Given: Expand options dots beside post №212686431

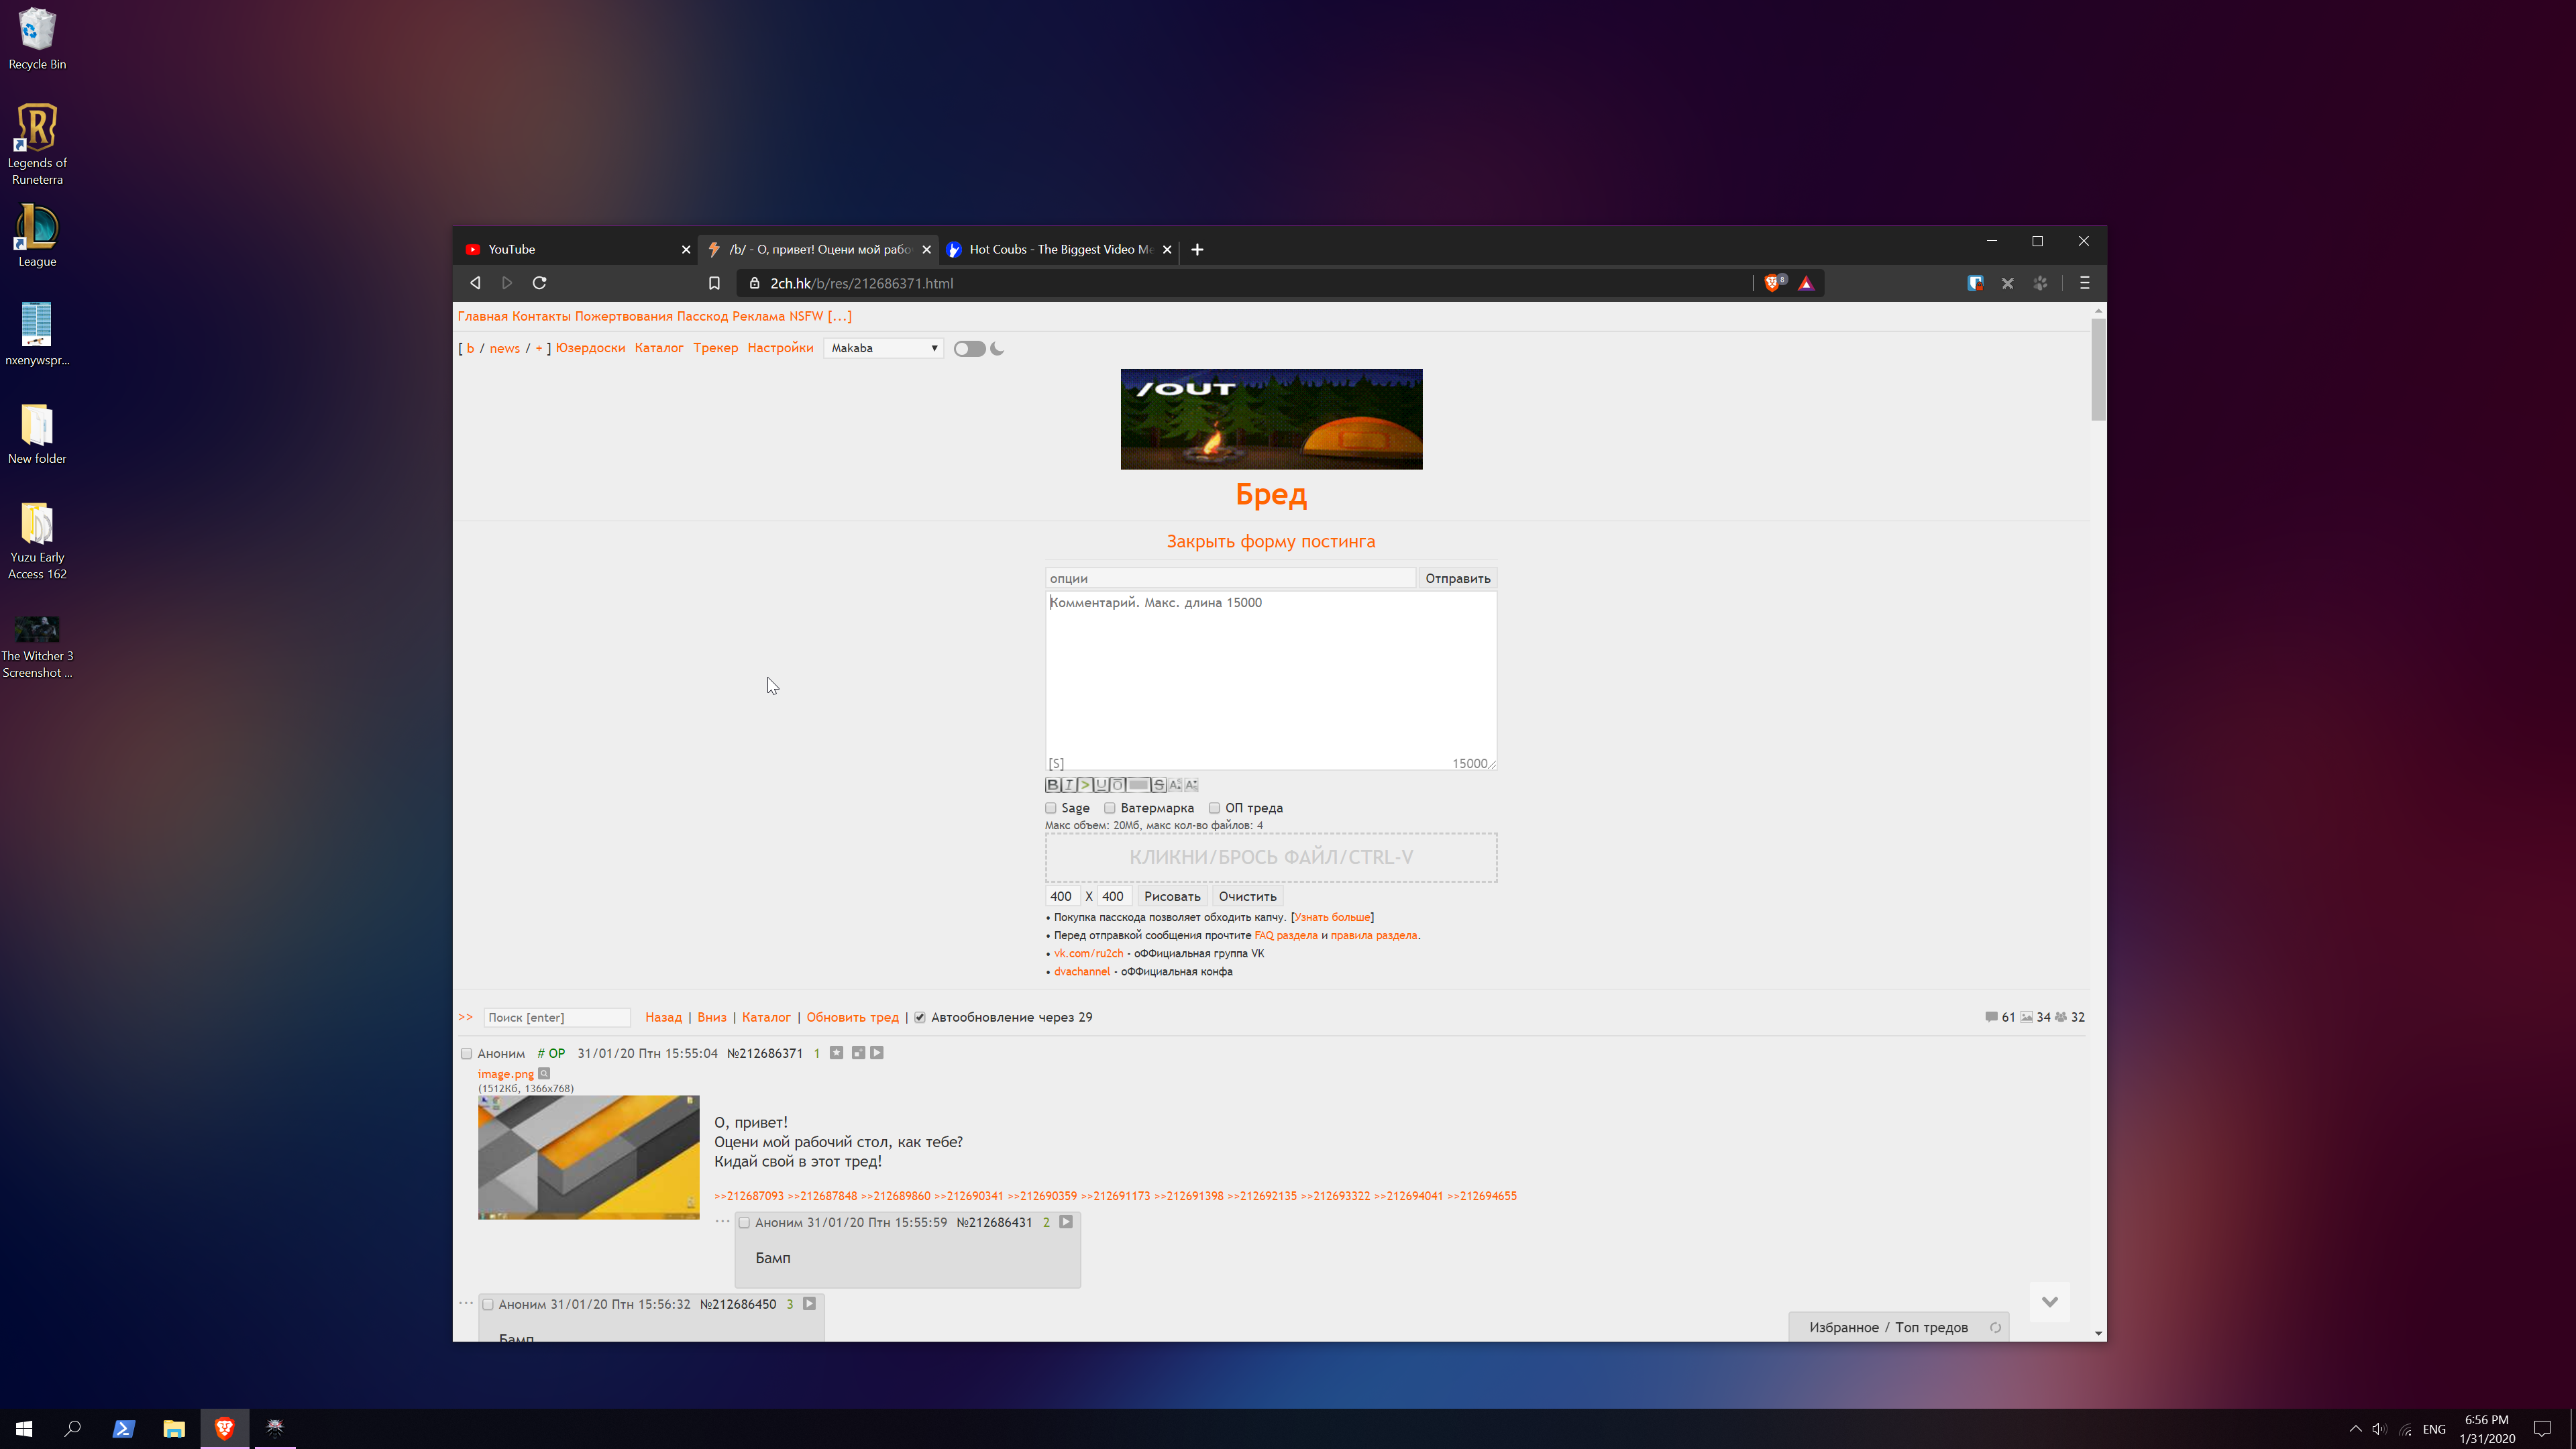Looking at the screenshot, I should 722,1221.
